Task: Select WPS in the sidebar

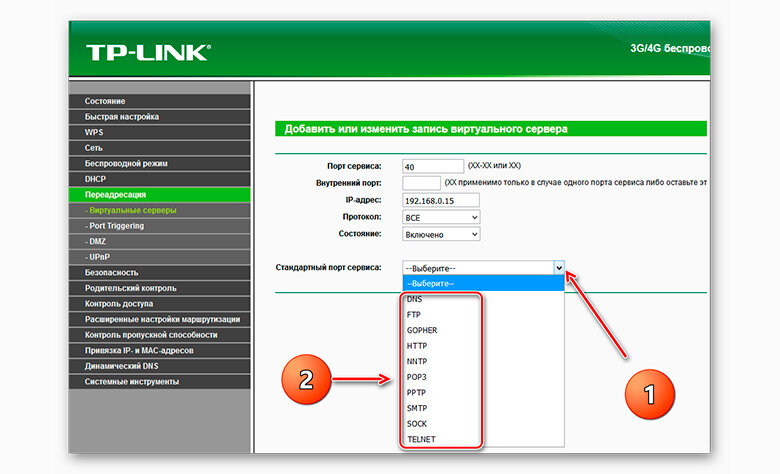Action: tap(159, 132)
